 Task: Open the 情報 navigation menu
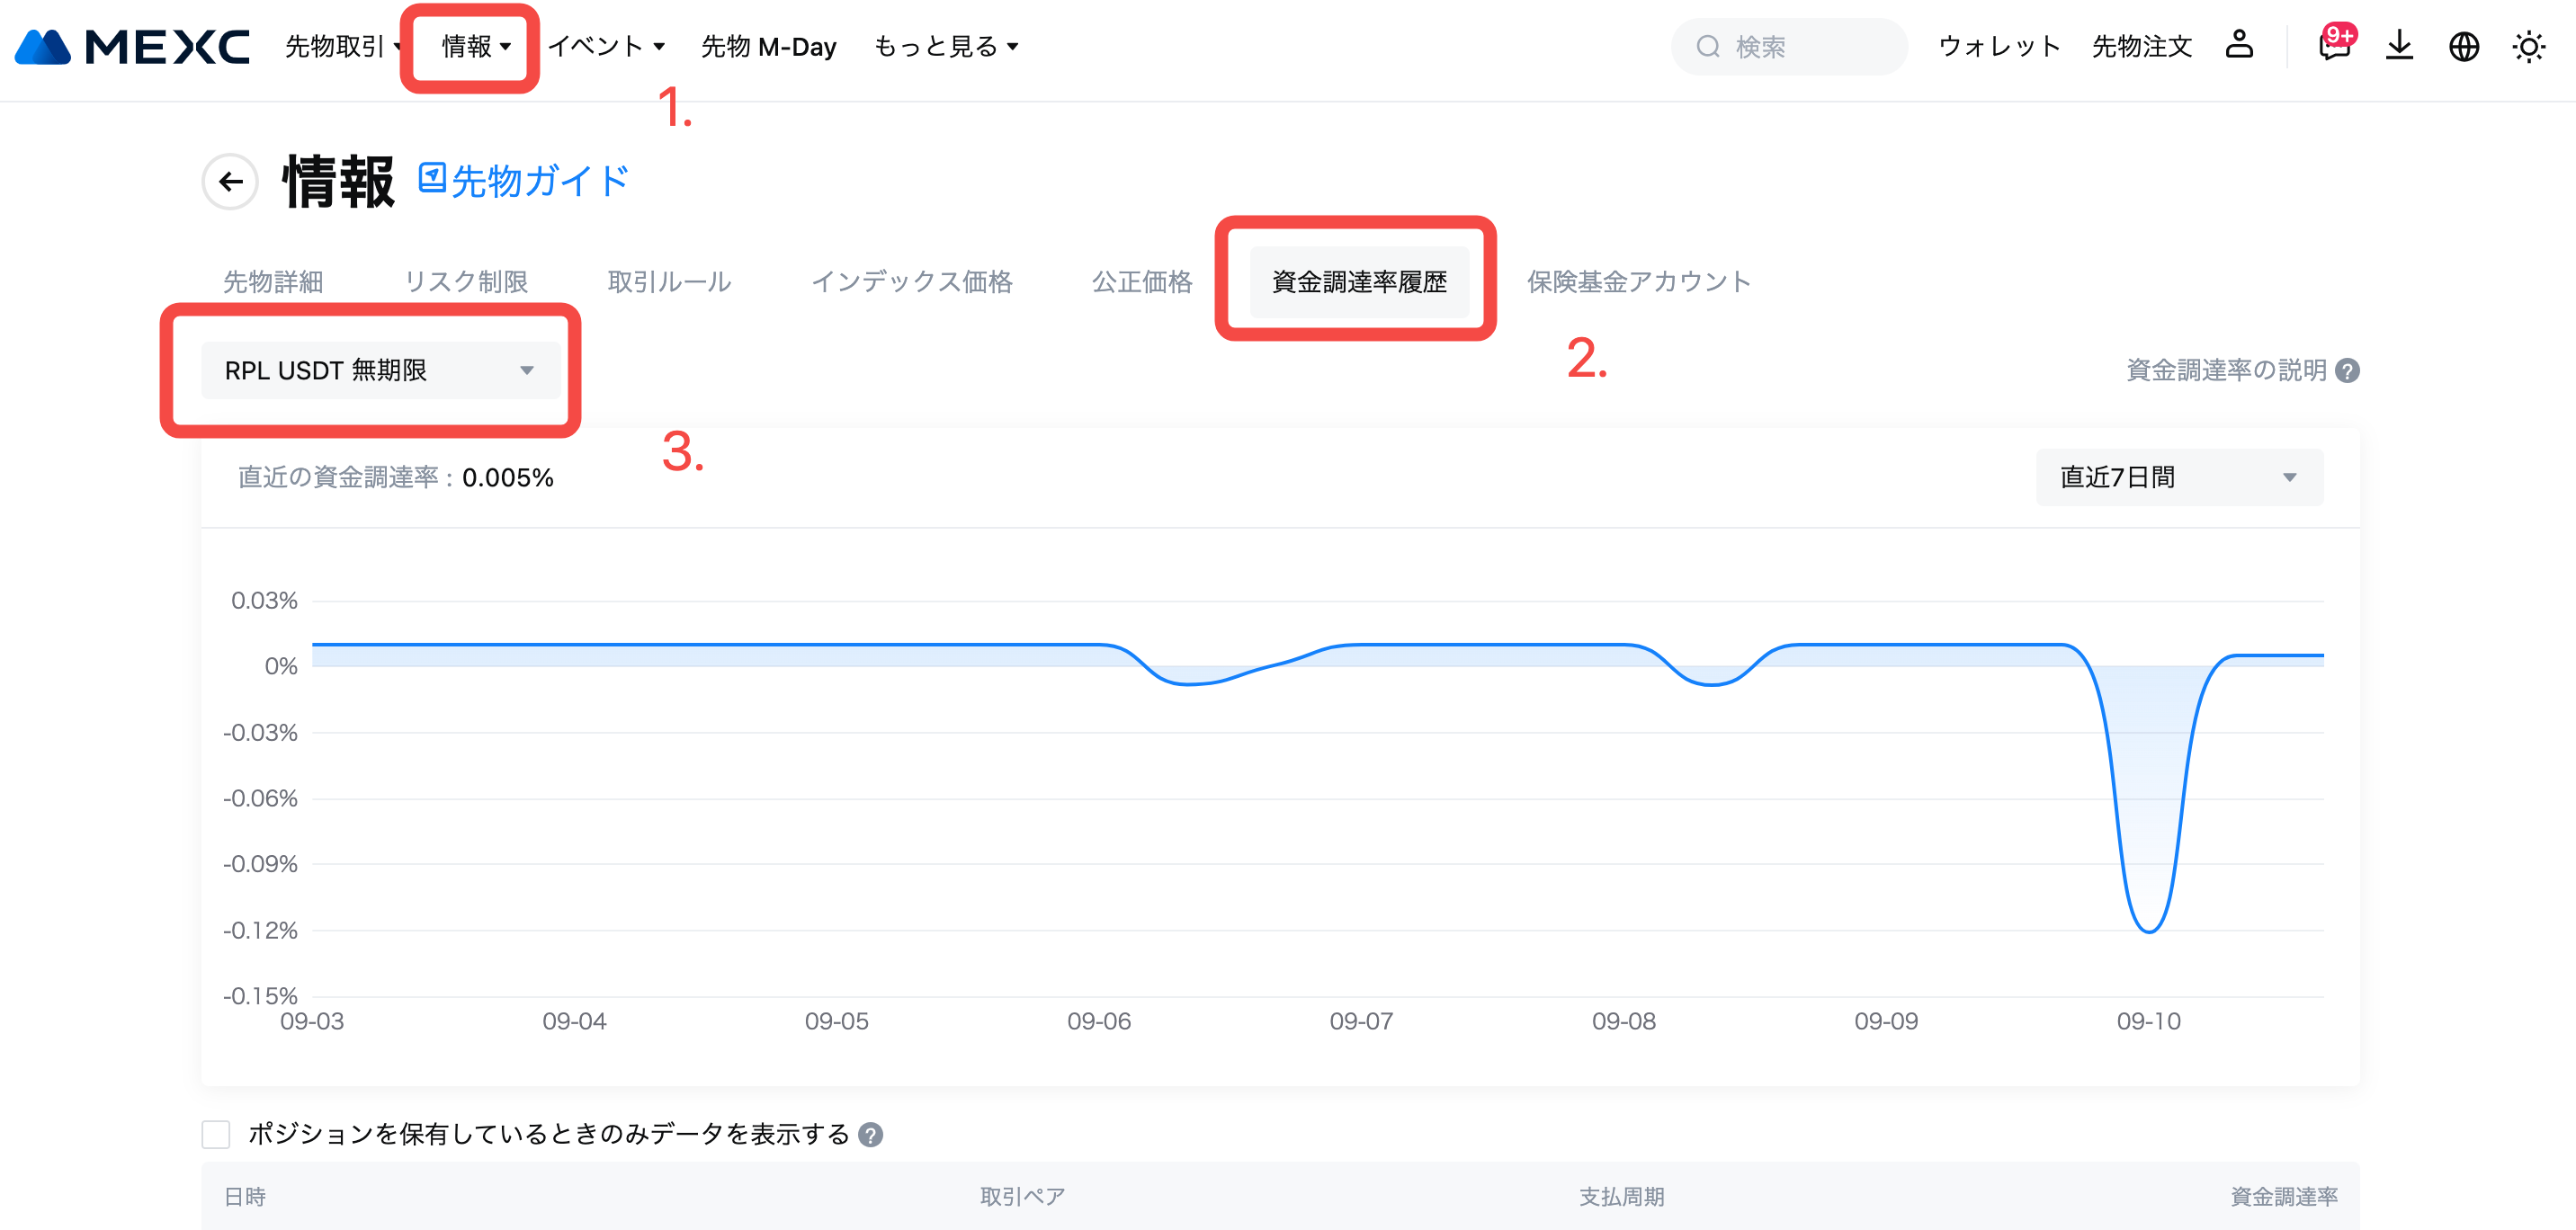pos(475,46)
